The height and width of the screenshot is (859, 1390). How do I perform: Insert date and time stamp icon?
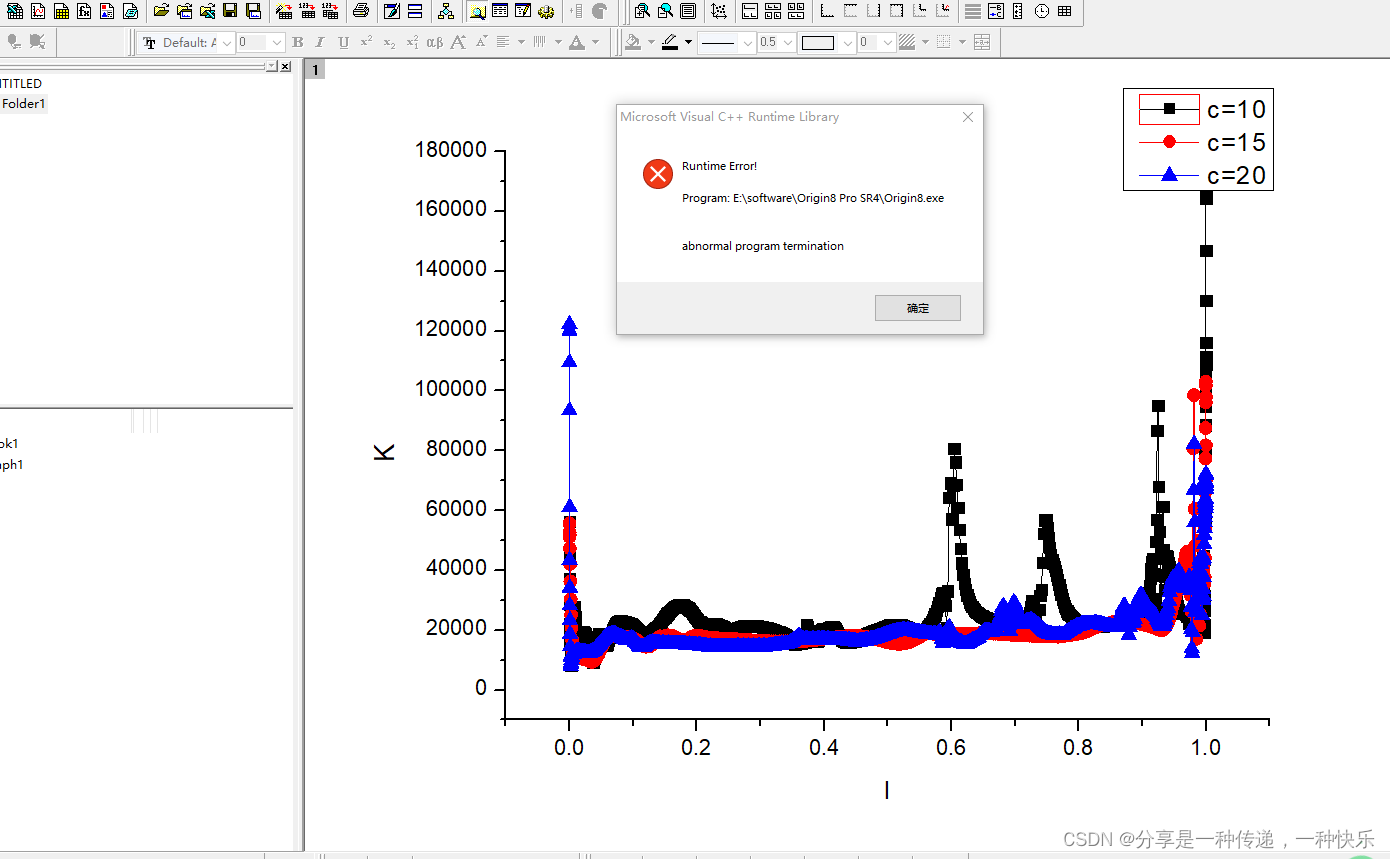pyautogui.click(x=1041, y=11)
